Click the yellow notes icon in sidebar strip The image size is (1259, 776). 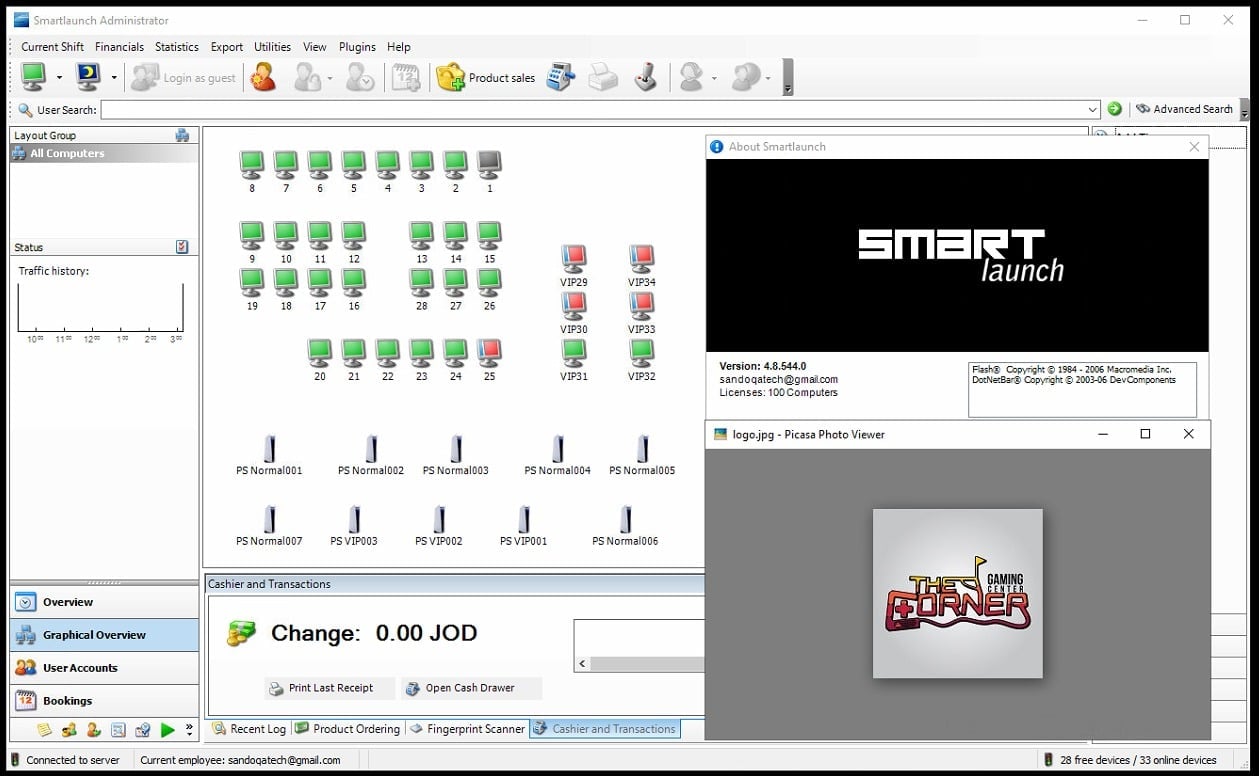tap(44, 730)
